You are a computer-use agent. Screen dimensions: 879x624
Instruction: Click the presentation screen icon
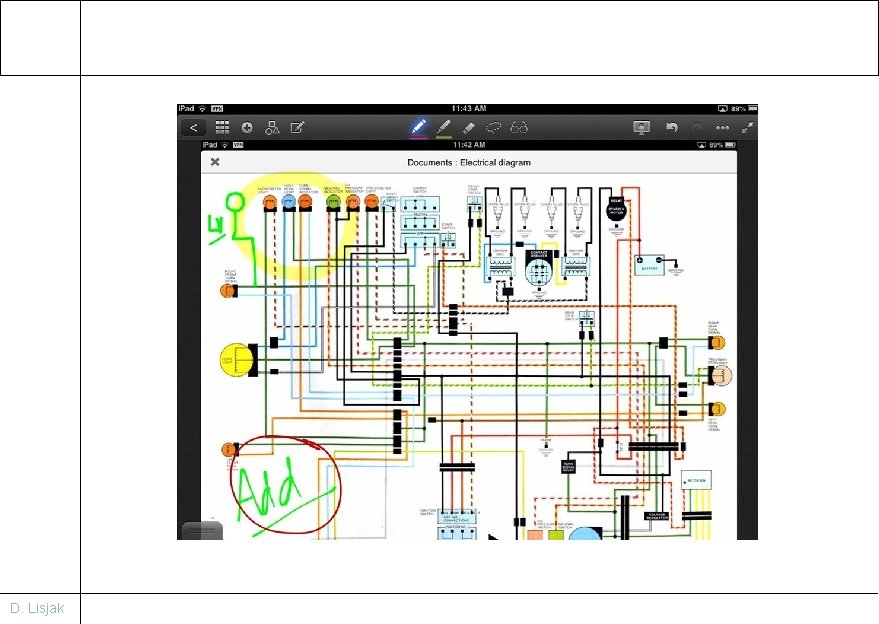(641, 128)
